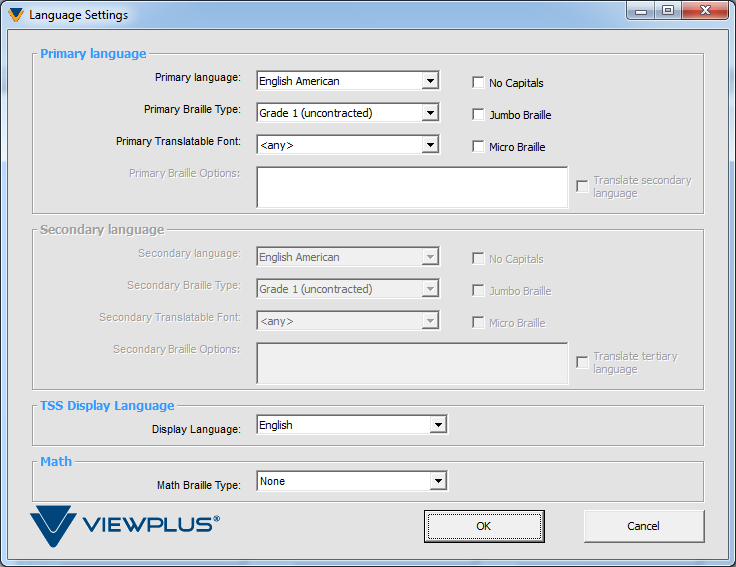Check the primary Micro Braille option

[479, 147]
